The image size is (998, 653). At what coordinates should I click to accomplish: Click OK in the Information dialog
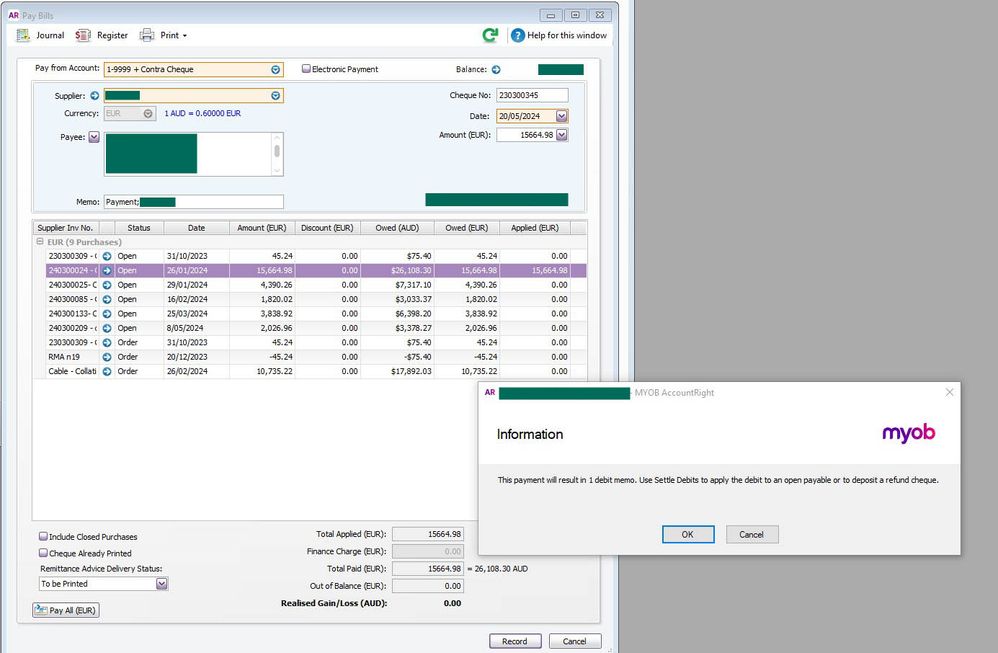[x=688, y=534]
